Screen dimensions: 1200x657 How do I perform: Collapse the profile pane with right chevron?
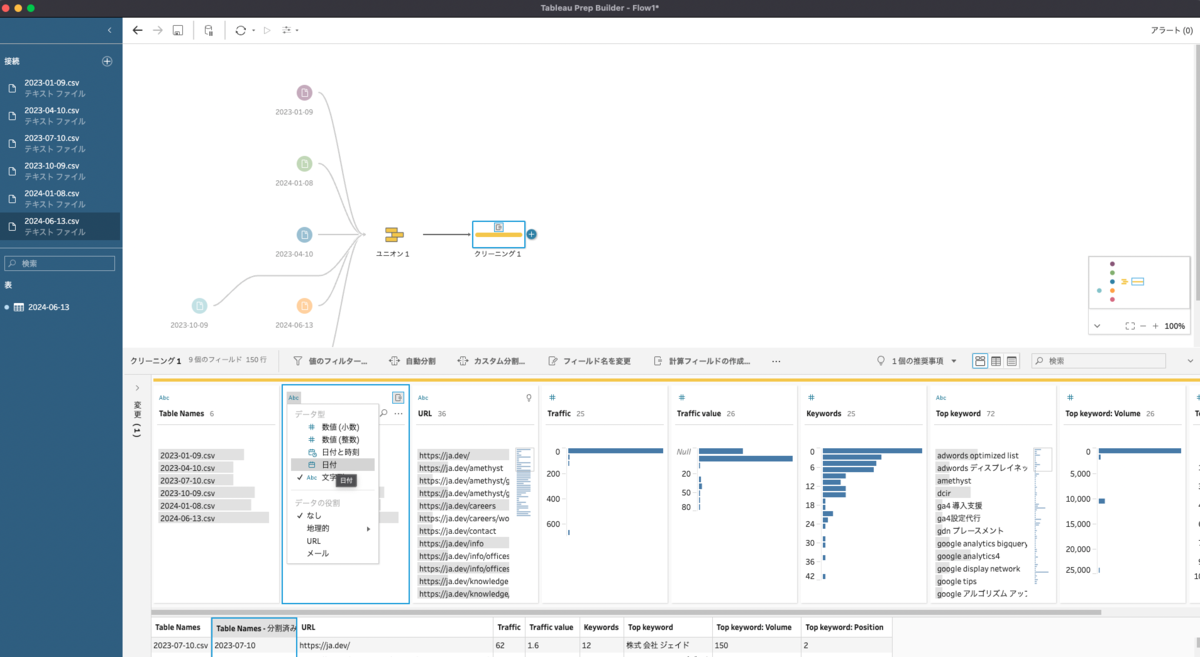tap(1190, 361)
